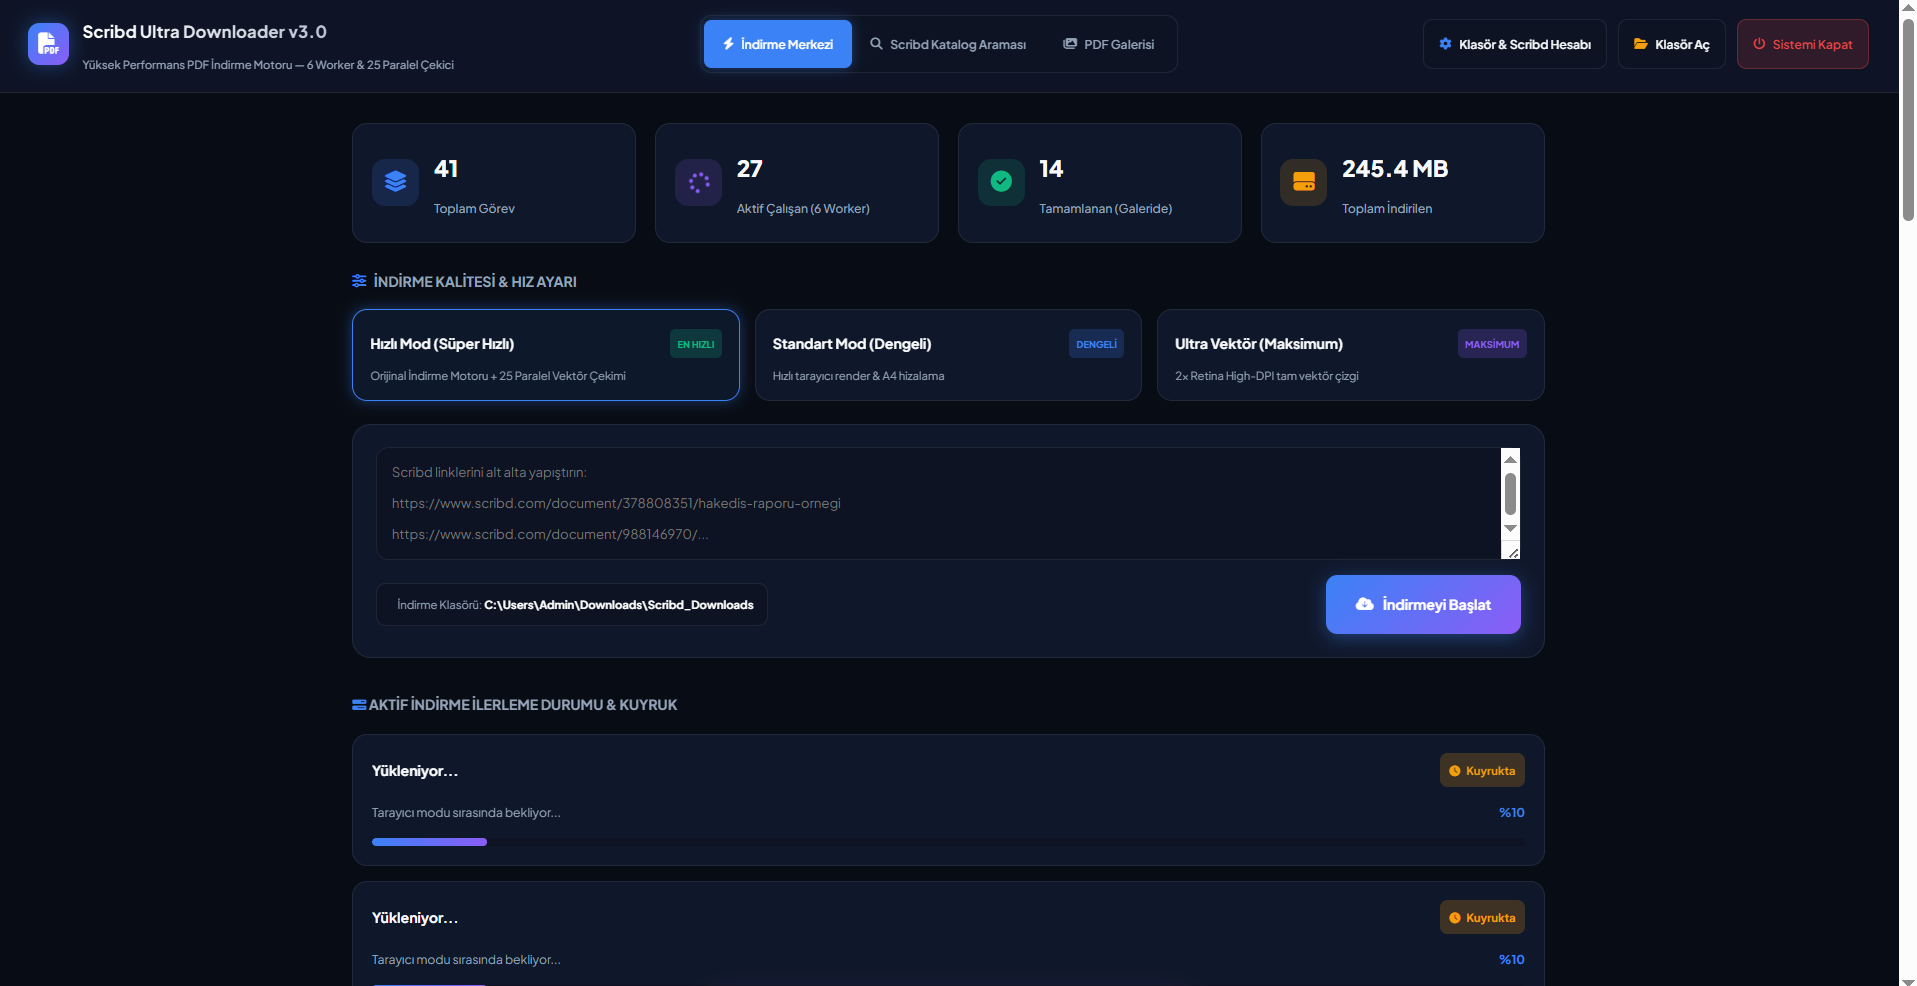Click the text area resize handle
Screen dimensions: 1917x986
tap(1512, 552)
